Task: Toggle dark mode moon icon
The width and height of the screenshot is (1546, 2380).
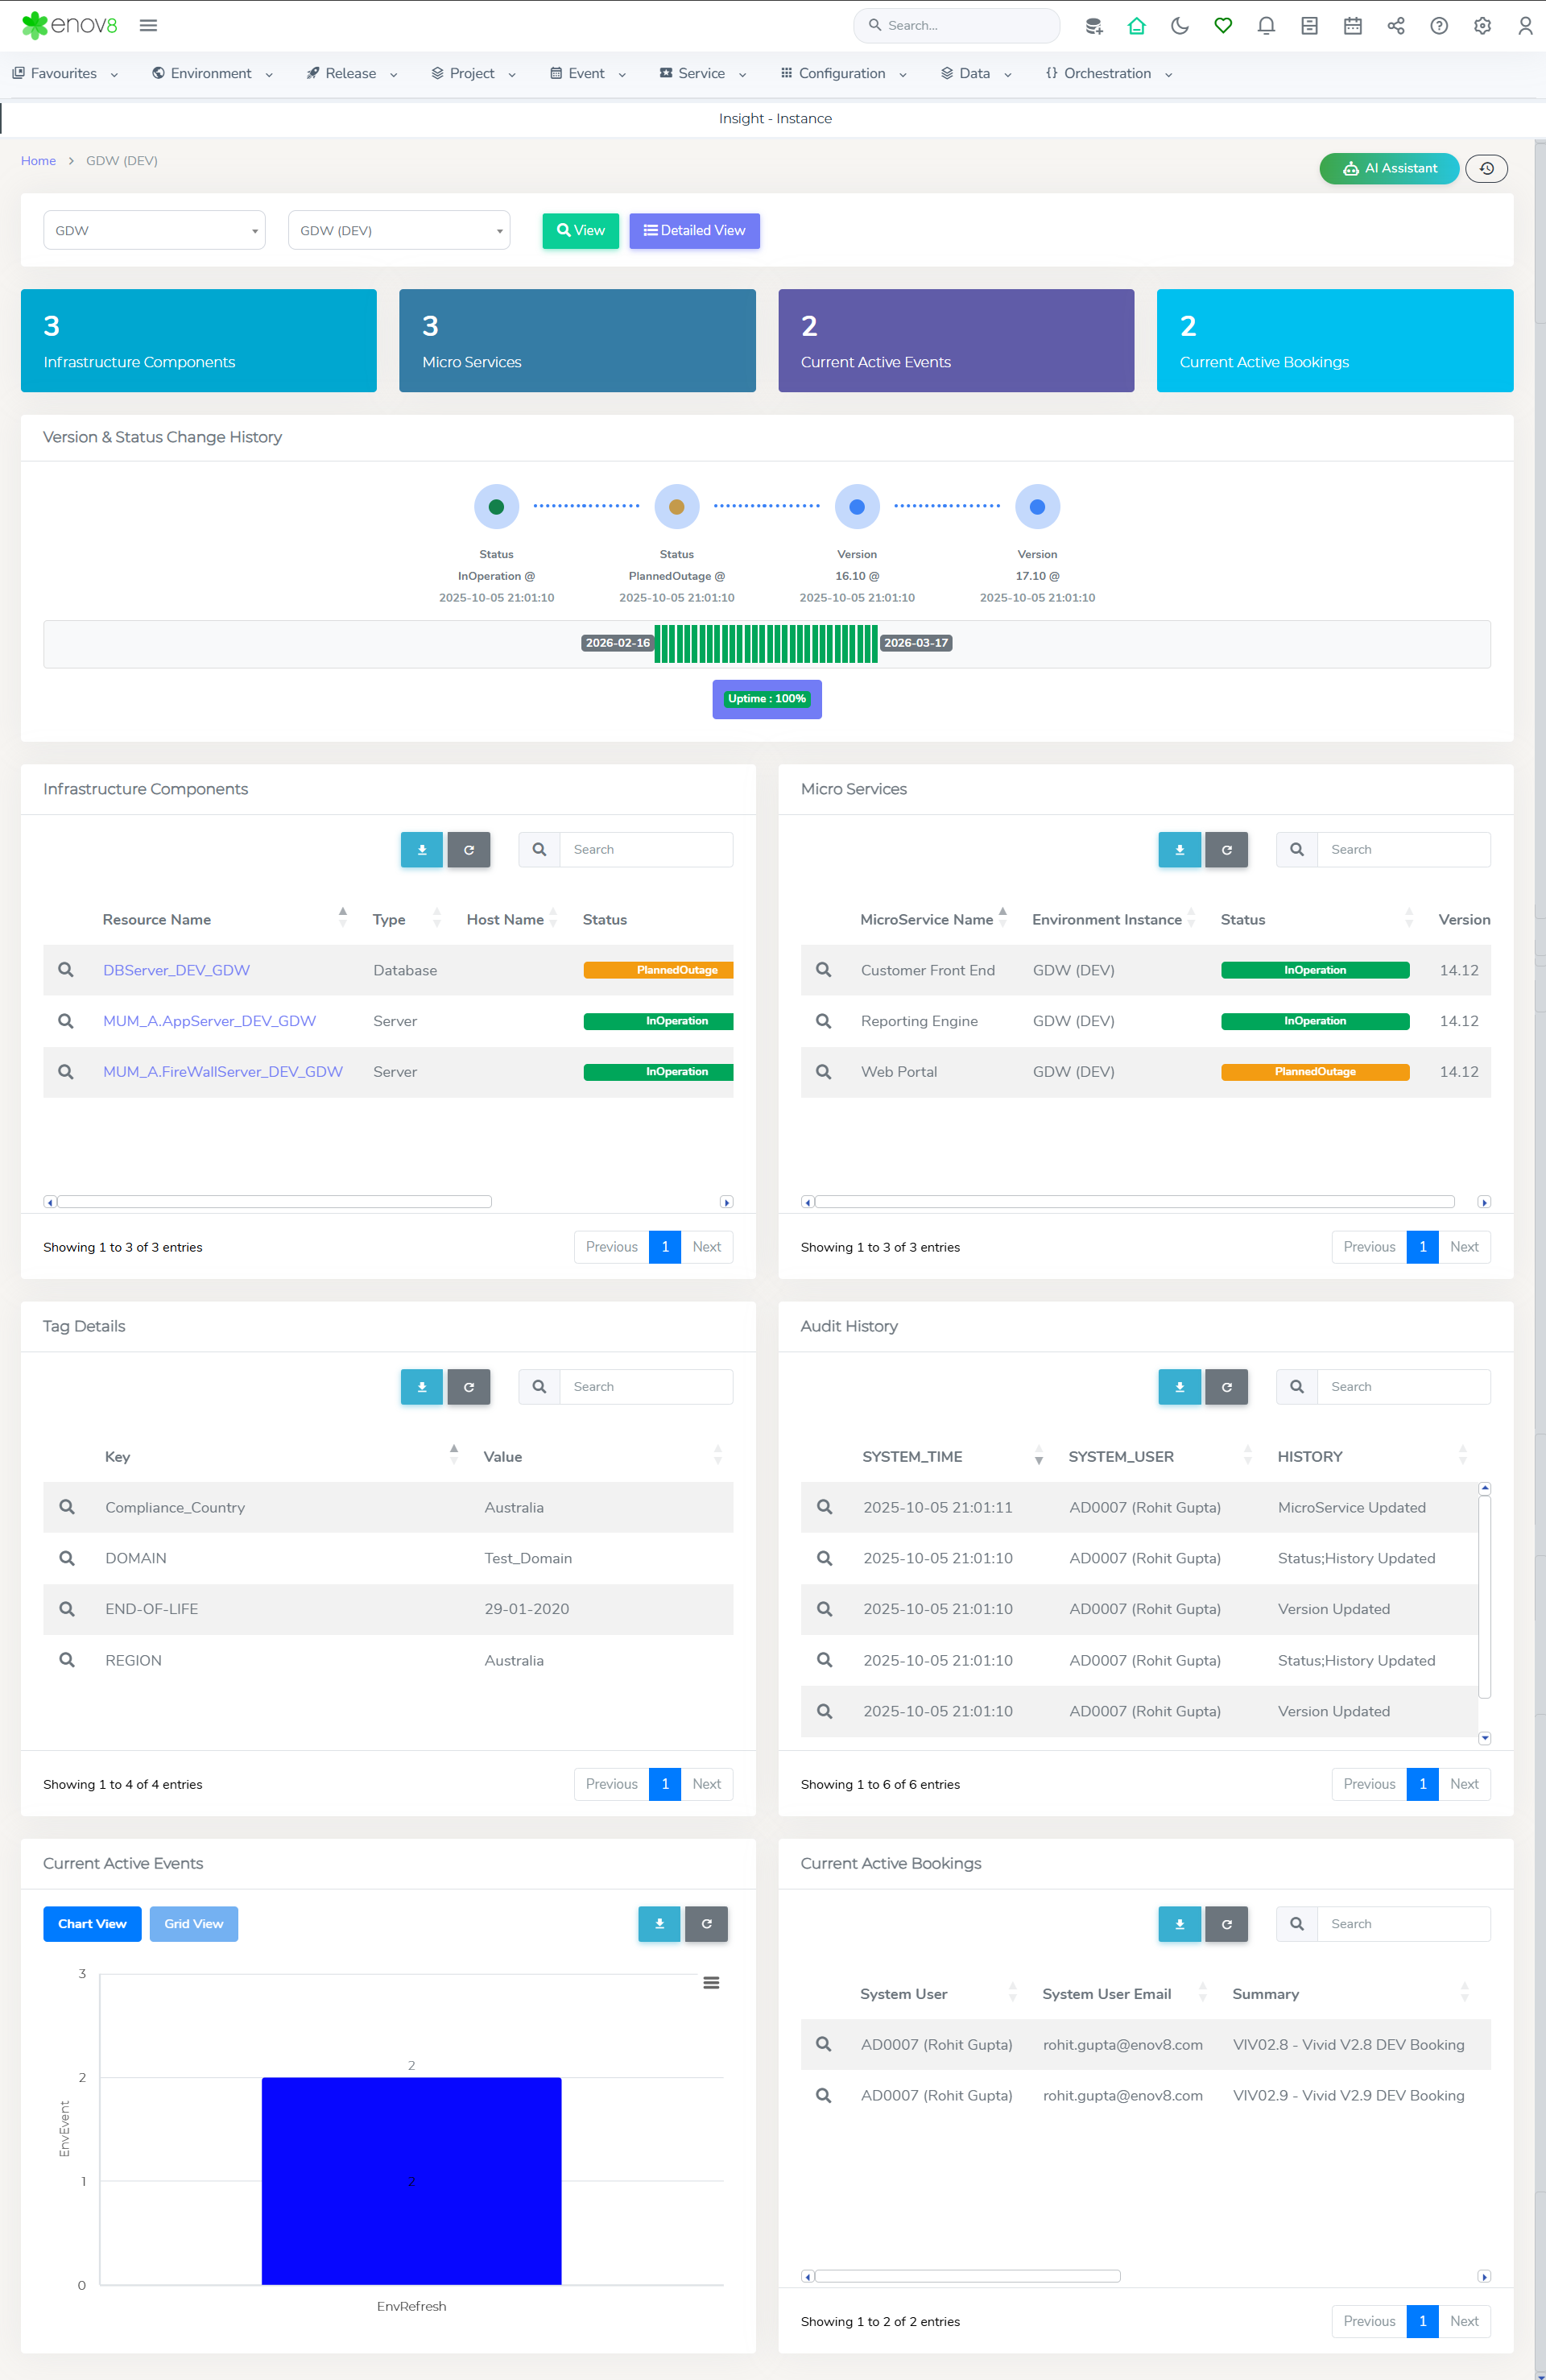Action: [1179, 26]
